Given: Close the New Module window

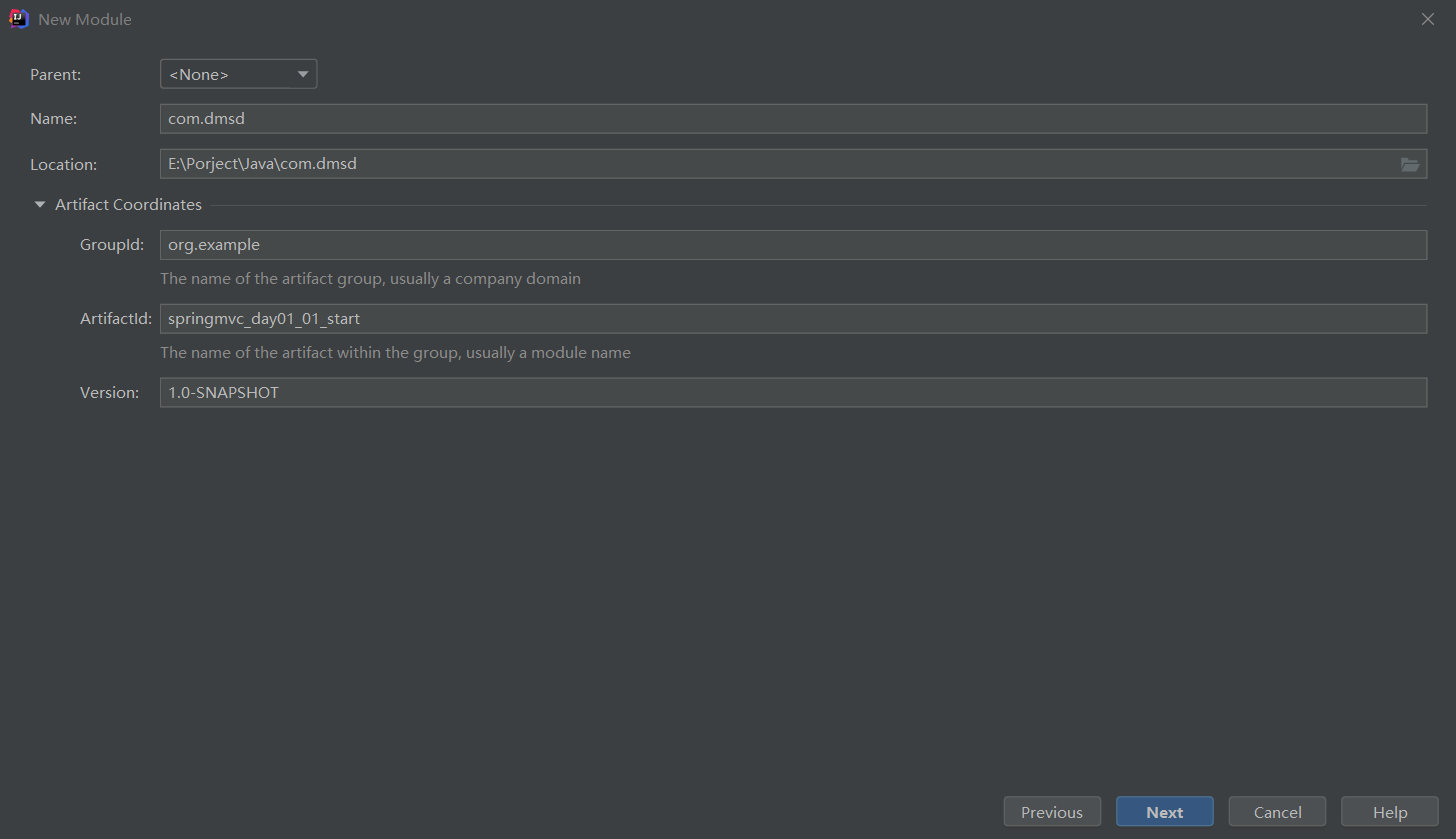Looking at the screenshot, I should (1428, 19).
